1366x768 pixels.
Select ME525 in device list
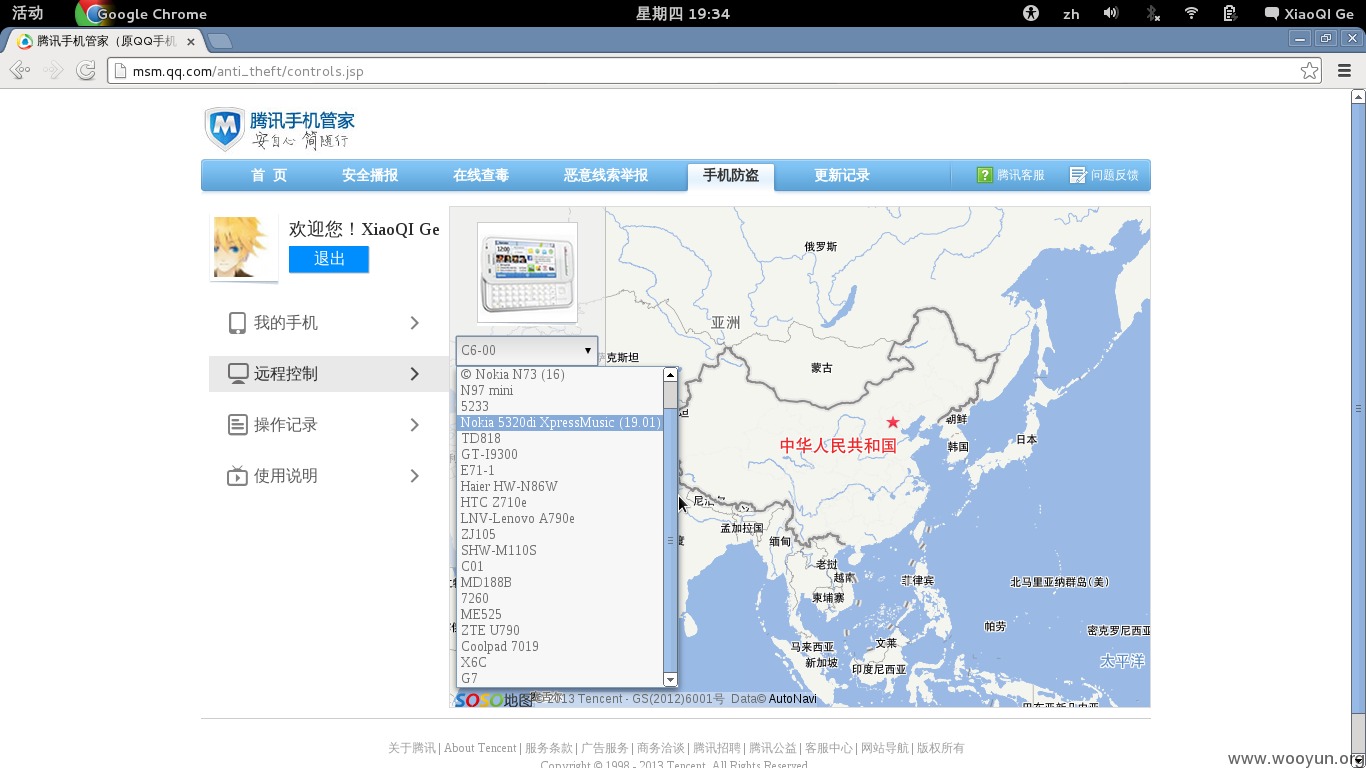(560, 614)
